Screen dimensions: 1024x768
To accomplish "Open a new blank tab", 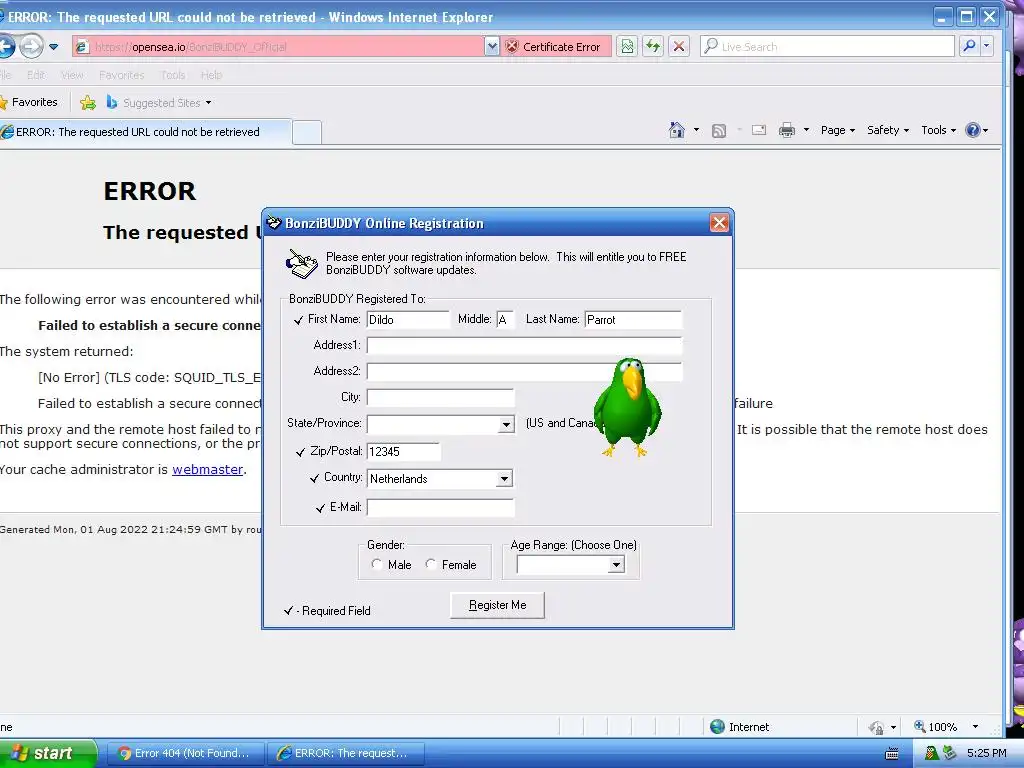I will pyautogui.click(x=307, y=133).
